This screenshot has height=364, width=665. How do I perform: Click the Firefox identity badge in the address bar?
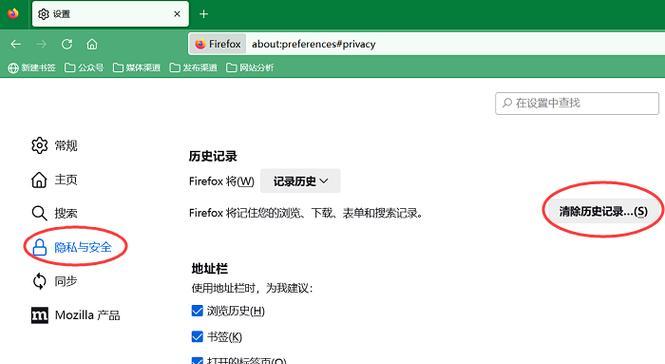[218, 44]
